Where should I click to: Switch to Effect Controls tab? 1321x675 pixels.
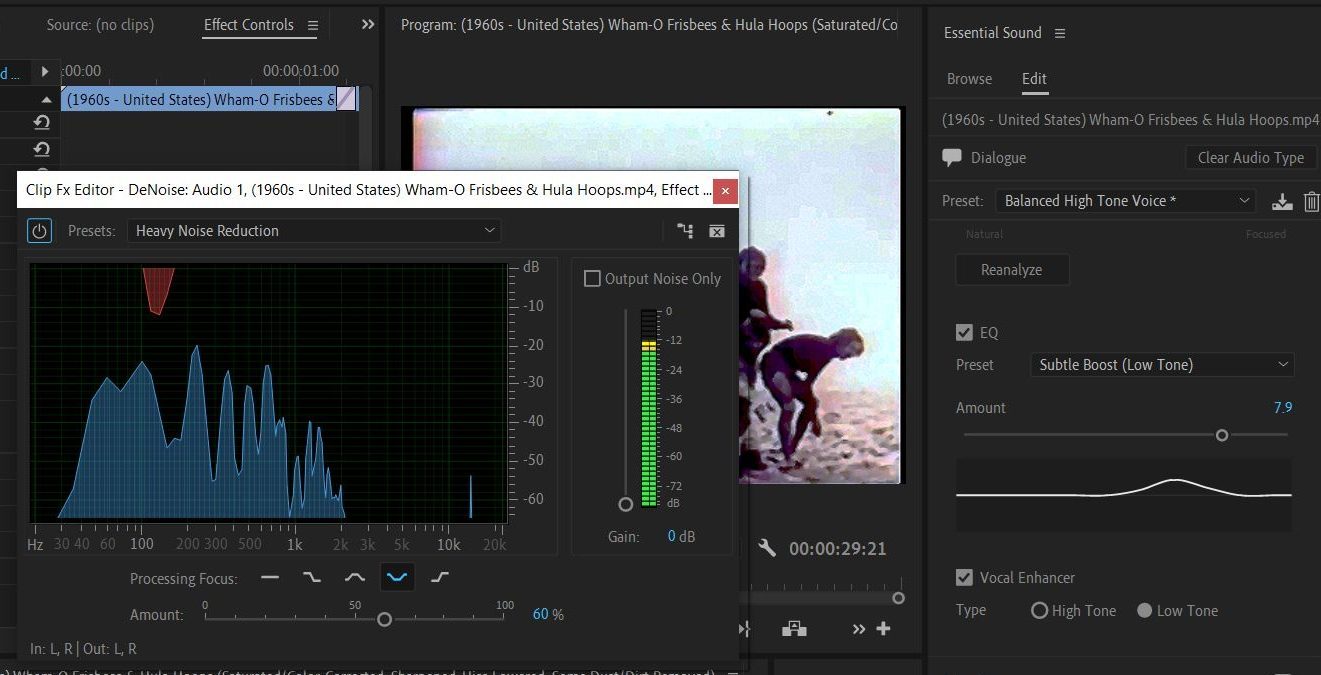point(249,25)
